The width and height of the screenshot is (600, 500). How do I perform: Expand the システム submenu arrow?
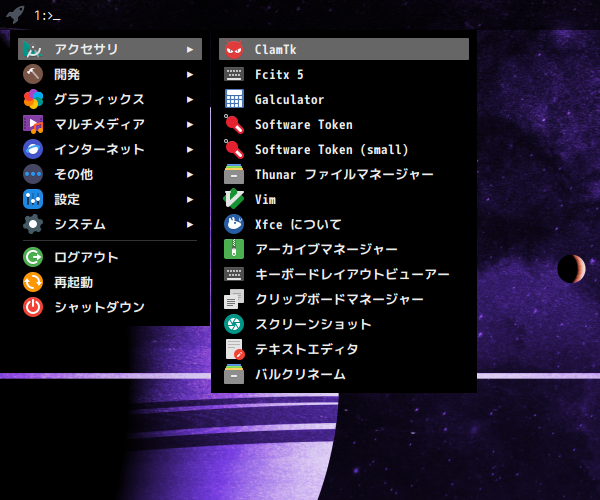(x=190, y=225)
